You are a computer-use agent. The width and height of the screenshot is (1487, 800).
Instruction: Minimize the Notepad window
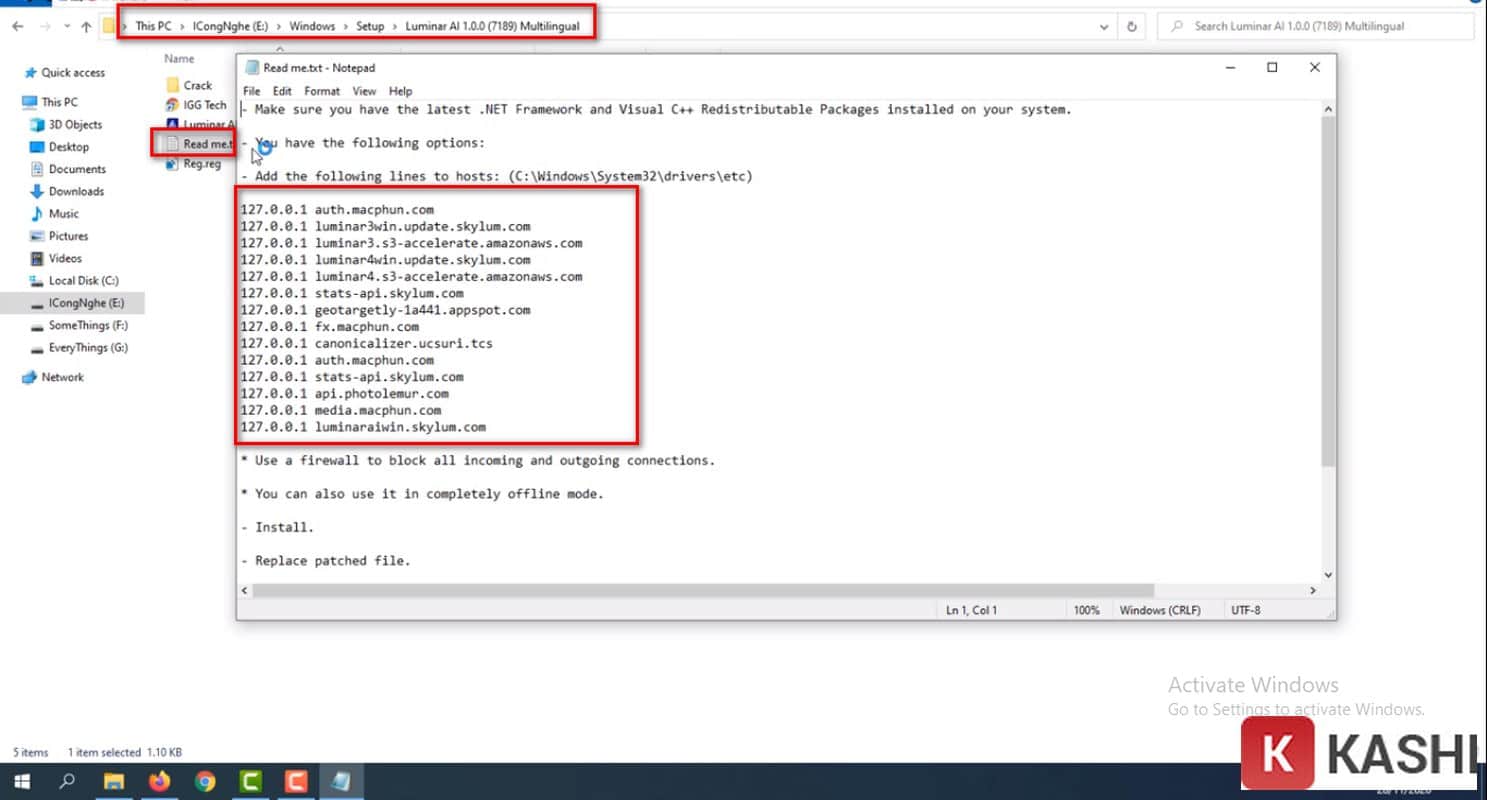tap(1229, 67)
